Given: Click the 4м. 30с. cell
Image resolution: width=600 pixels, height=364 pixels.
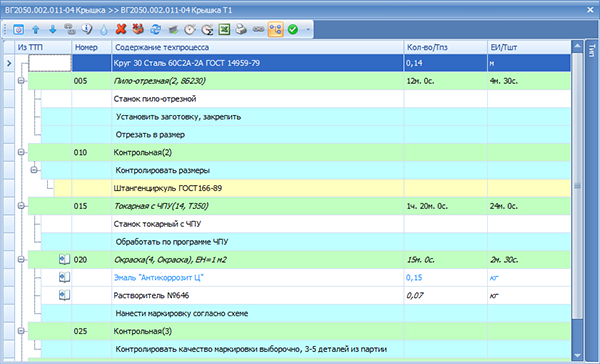Looking at the screenshot, I should click(x=529, y=81).
